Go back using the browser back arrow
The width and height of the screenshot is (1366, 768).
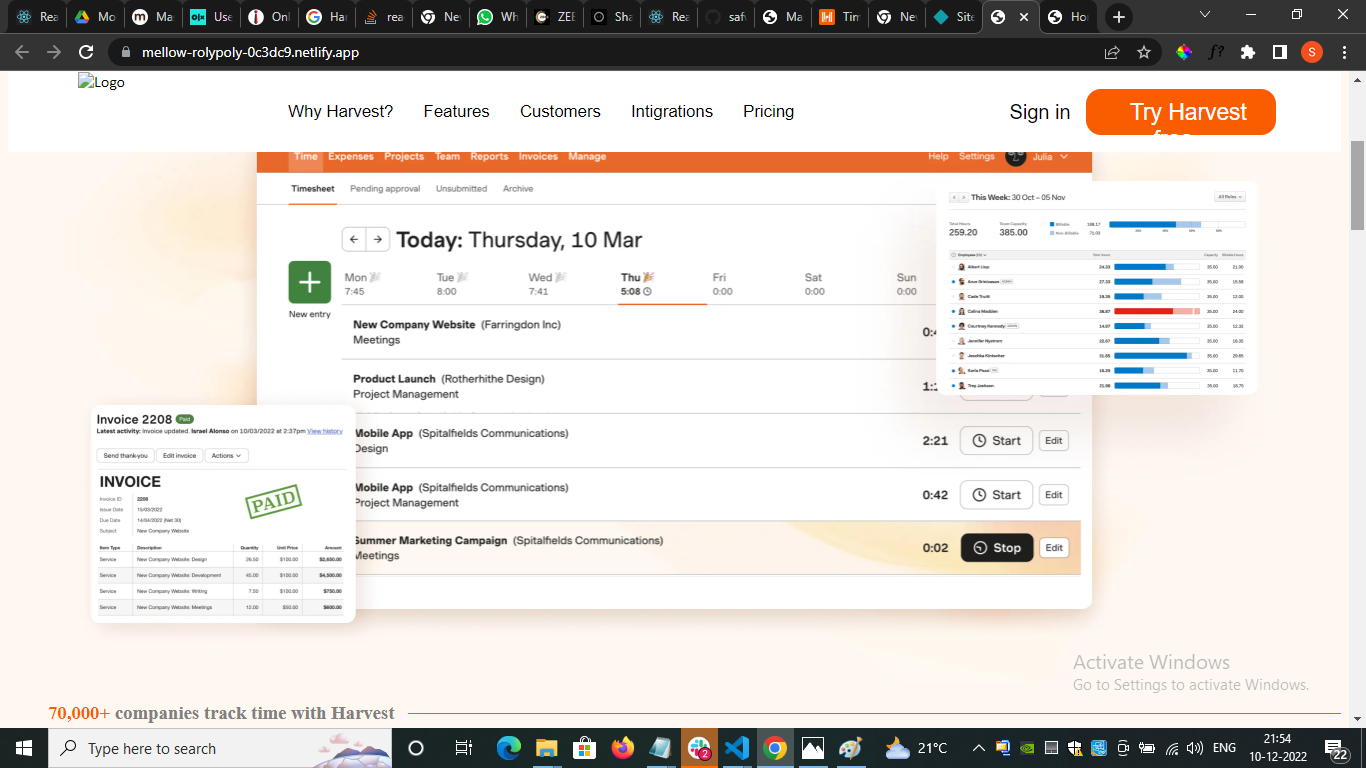coord(22,52)
